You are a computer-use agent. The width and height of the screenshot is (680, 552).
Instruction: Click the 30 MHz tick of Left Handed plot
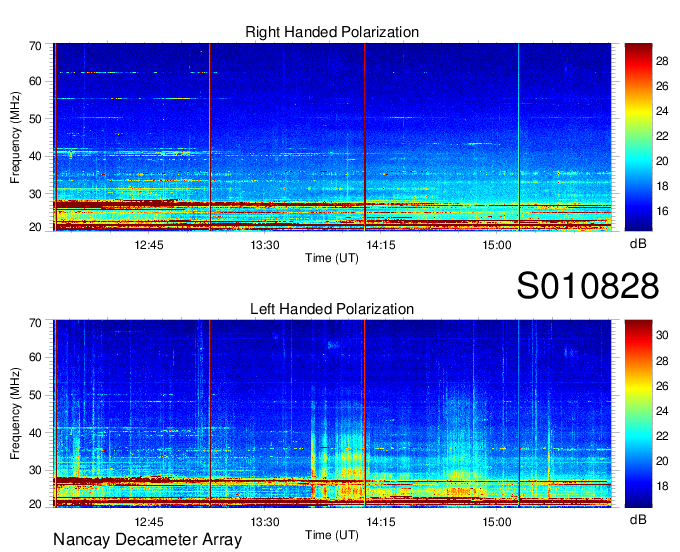[x=36, y=470]
